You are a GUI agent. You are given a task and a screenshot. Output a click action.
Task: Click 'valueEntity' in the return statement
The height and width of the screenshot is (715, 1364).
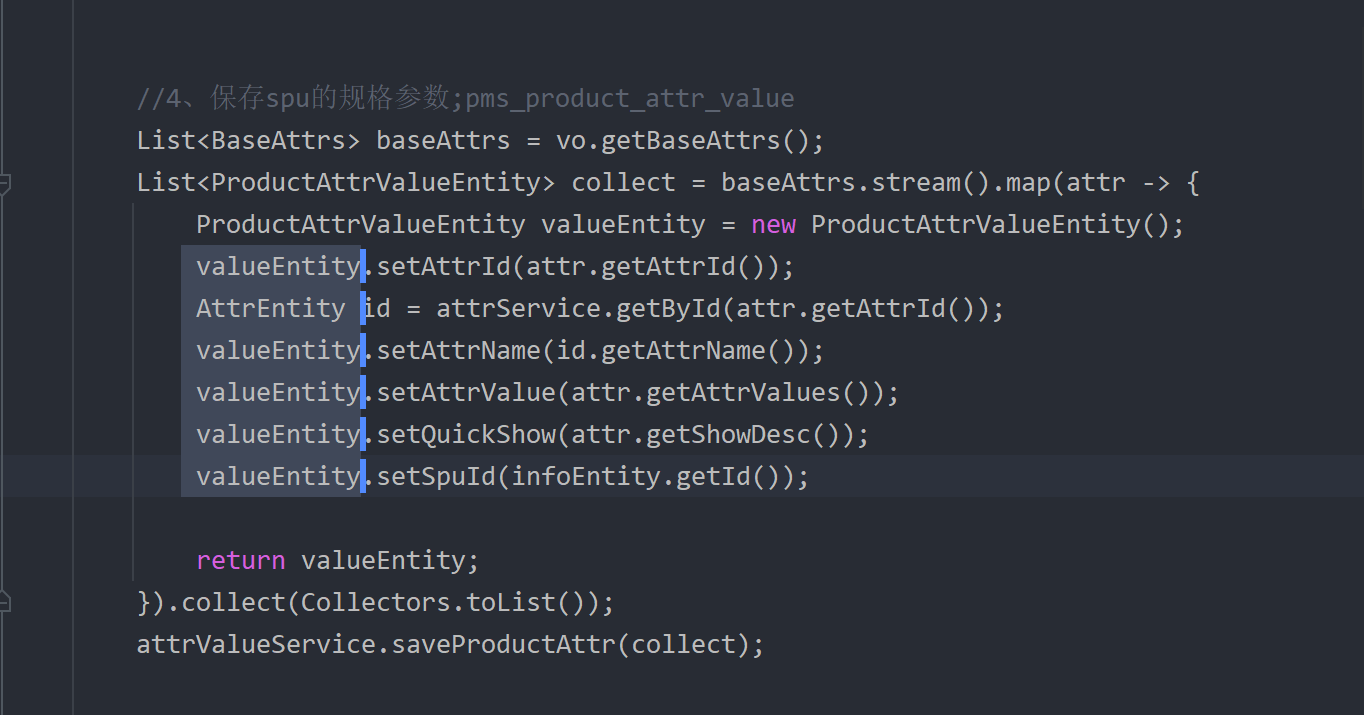click(383, 560)
